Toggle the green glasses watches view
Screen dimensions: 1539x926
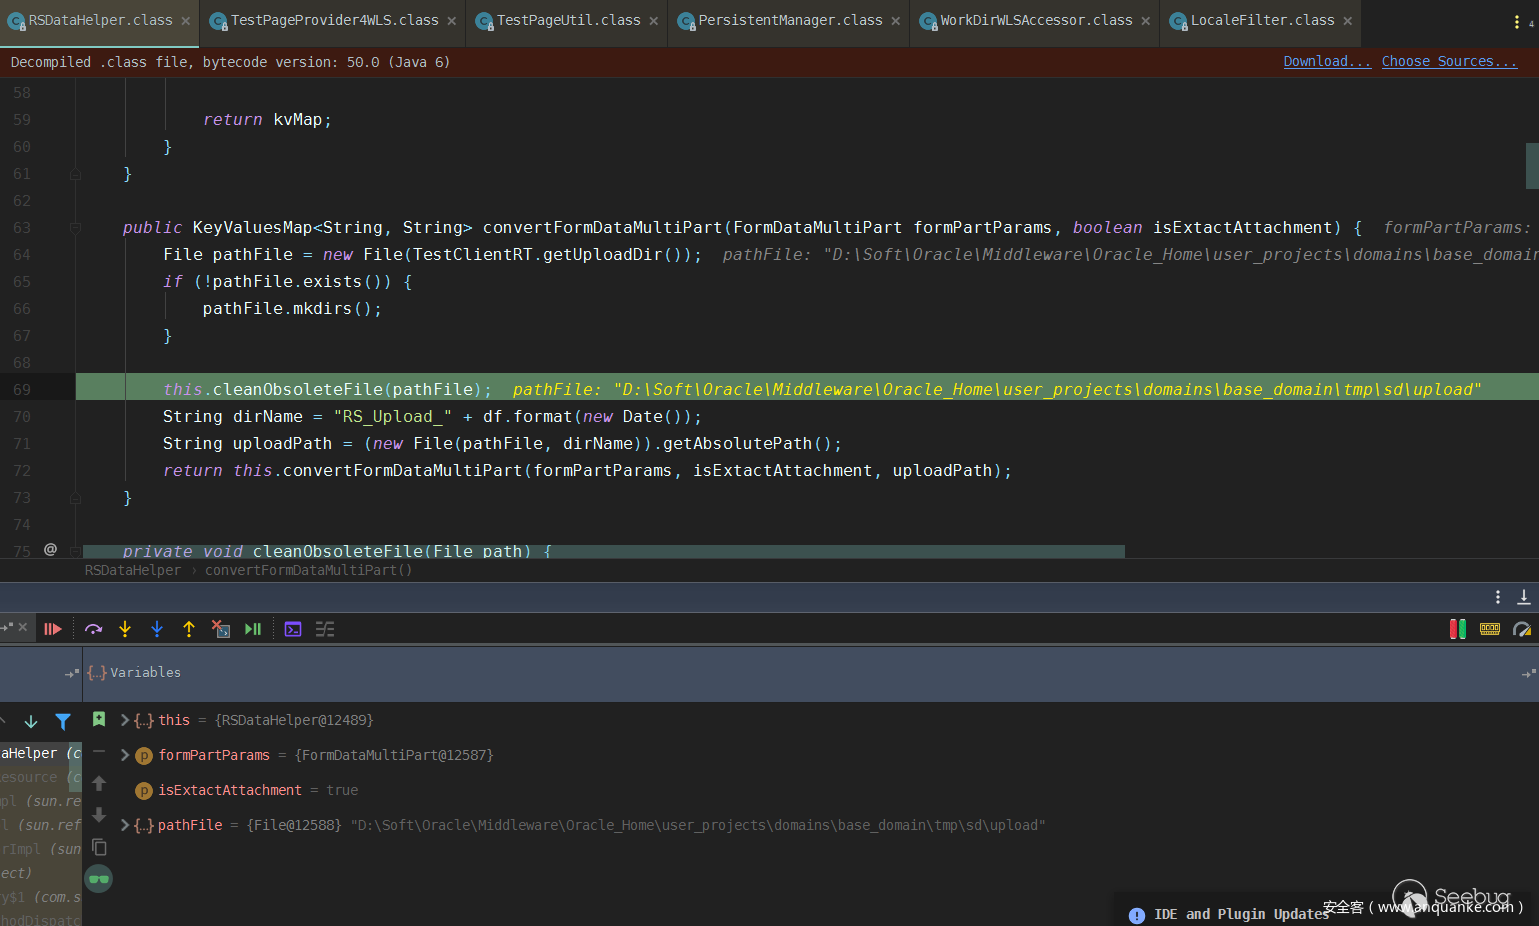(98, 879)
